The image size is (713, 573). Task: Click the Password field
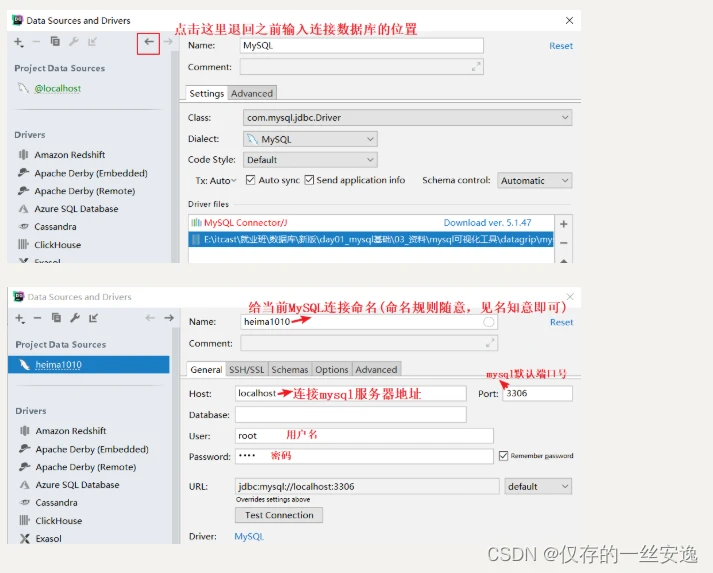coord(364,456)
